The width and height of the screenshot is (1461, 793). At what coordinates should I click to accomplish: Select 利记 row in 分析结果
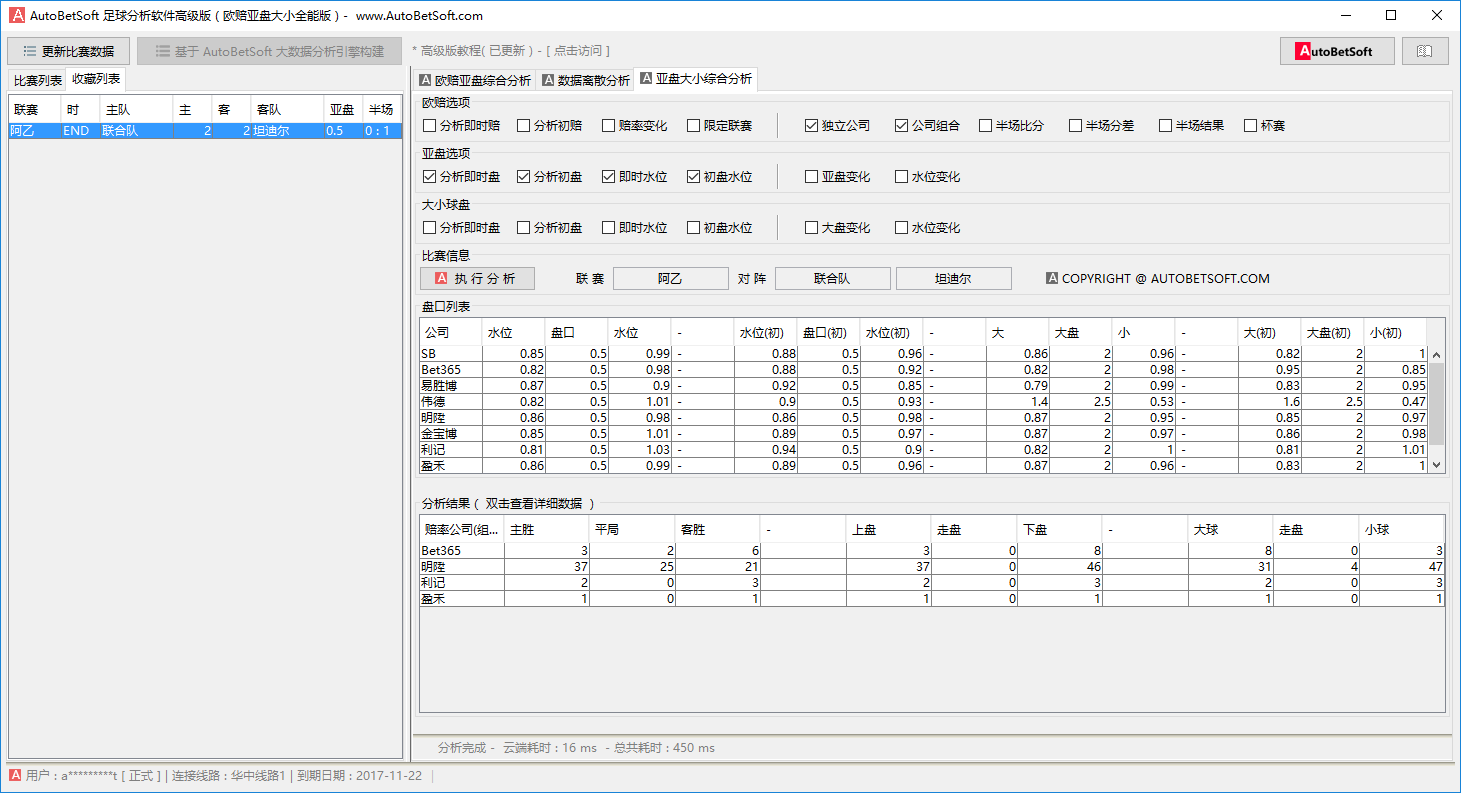click(x=932, y=583)
